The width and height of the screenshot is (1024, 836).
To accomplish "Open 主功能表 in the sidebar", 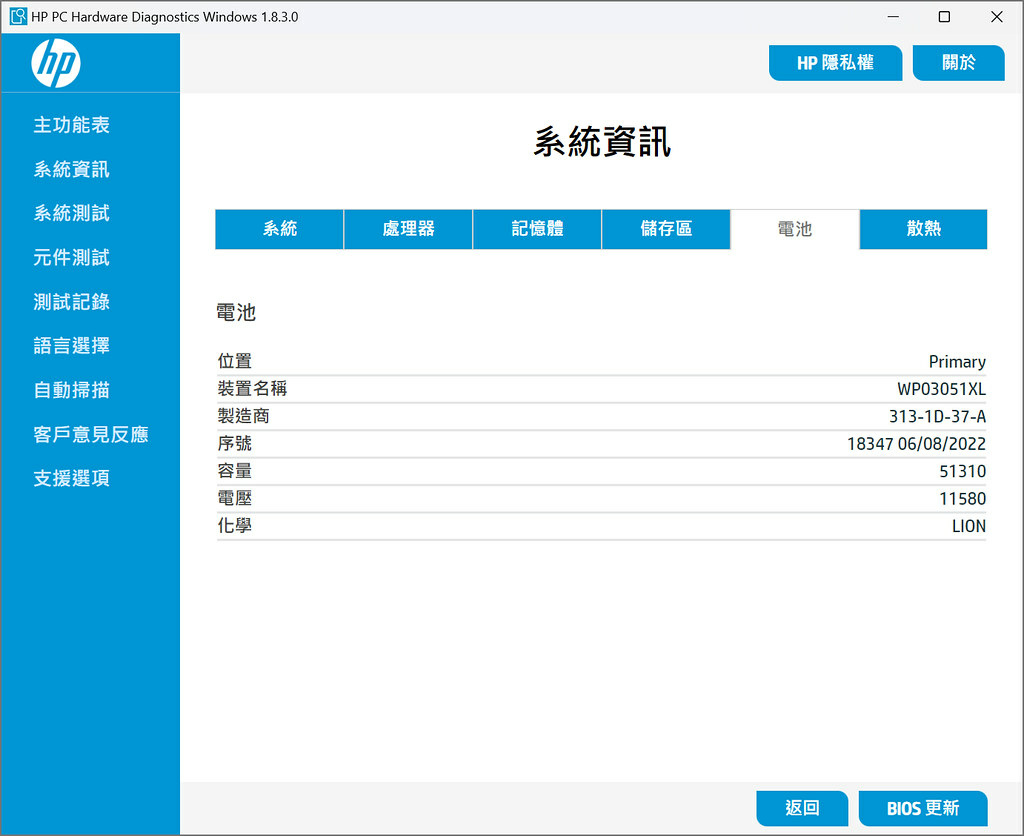I will [71, 125].
